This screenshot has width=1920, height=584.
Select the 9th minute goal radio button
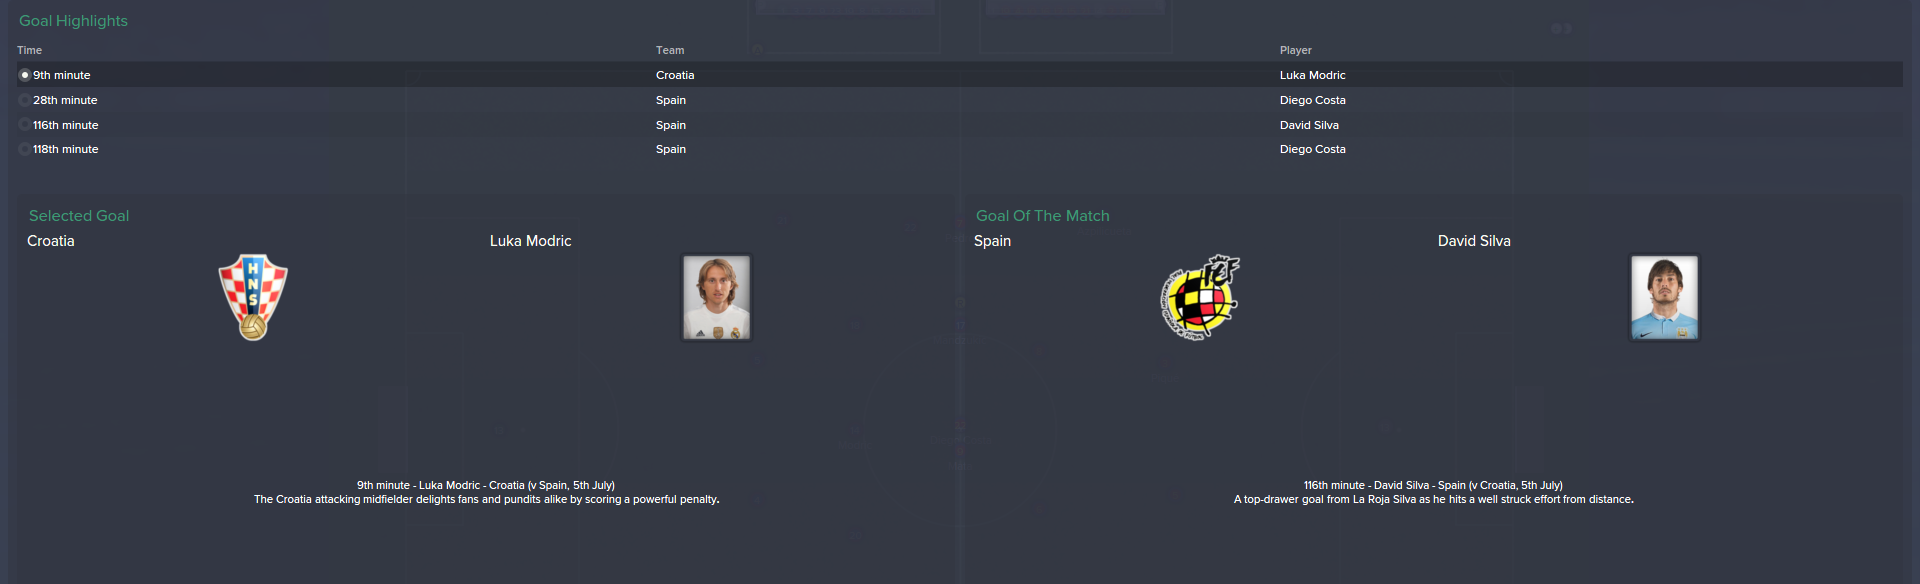(25, 75)
